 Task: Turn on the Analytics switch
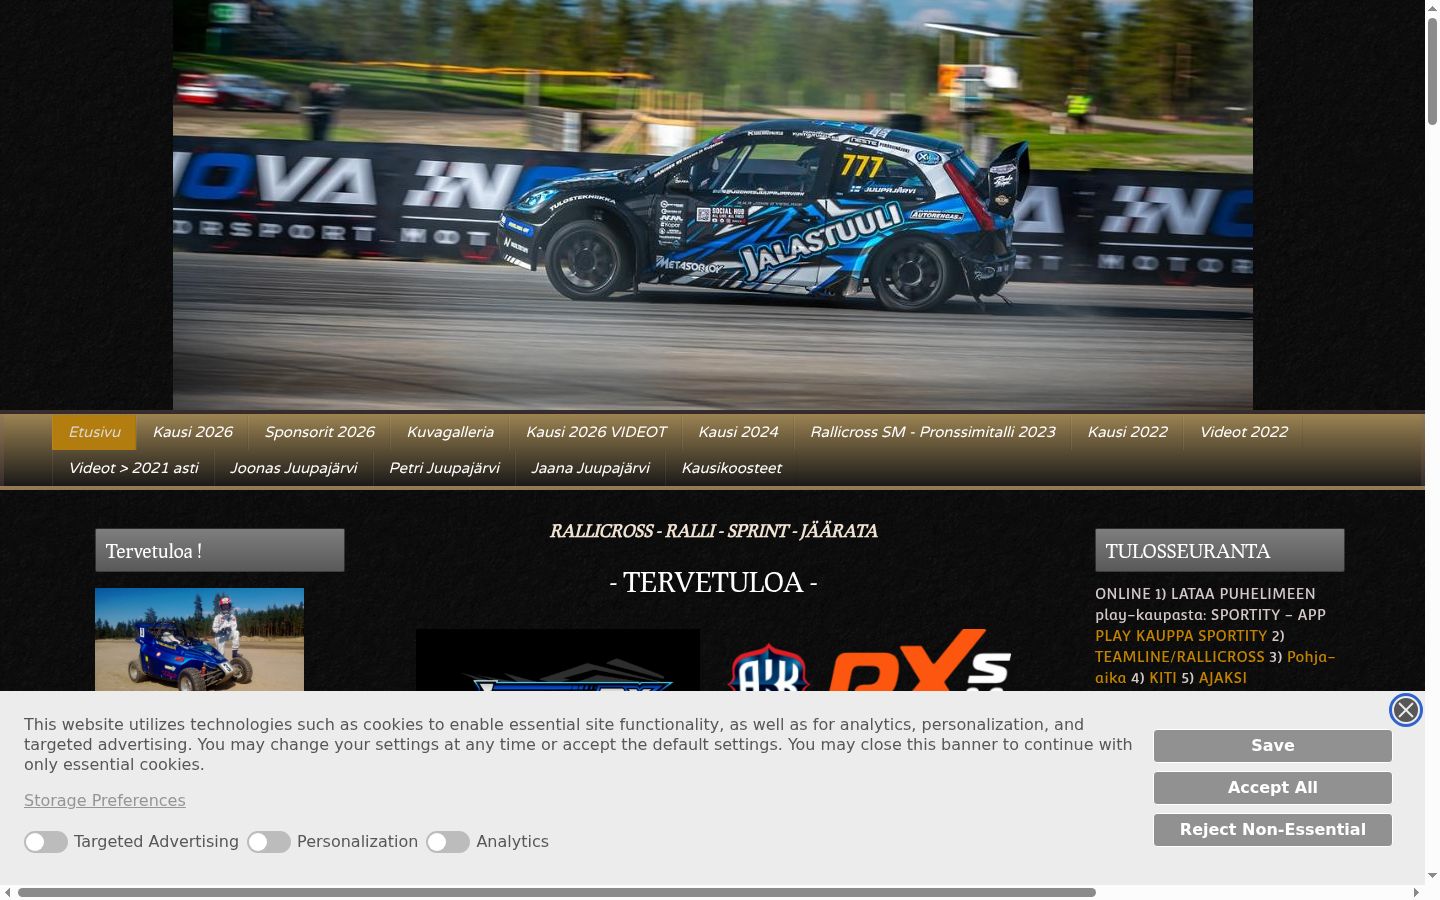448,842
